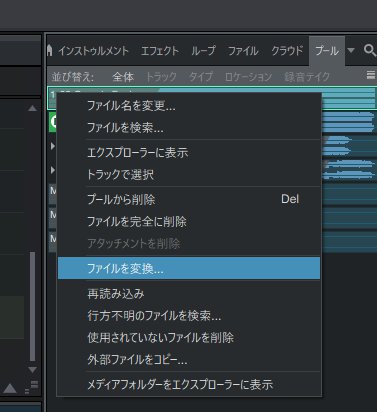Choose ファイルを検索... menu entry

coord(189,128)
